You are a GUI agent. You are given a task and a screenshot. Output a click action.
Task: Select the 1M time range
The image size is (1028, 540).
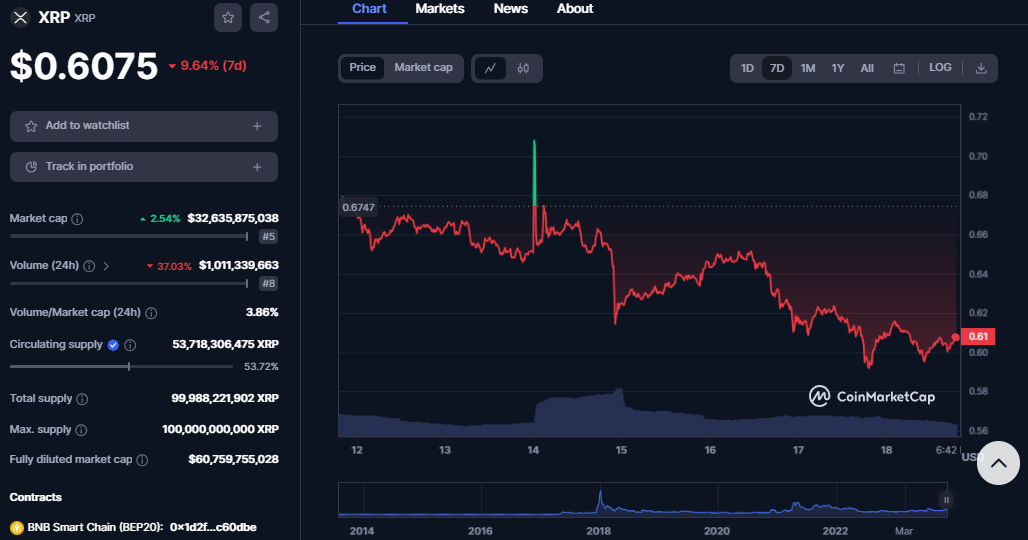[x=808, y=68]
